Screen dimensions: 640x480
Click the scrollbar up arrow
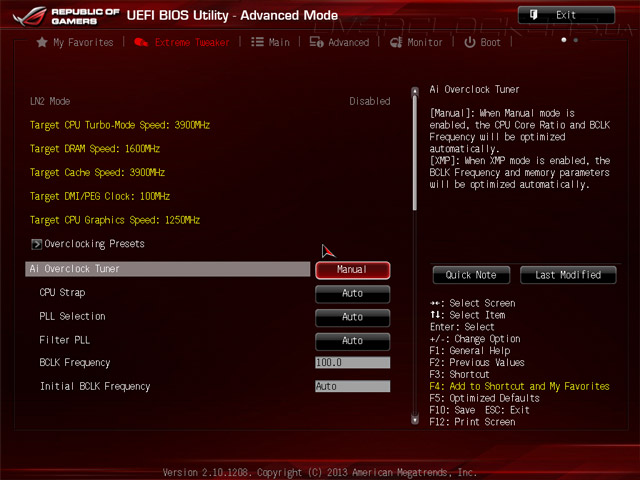[x=415, y=91]
